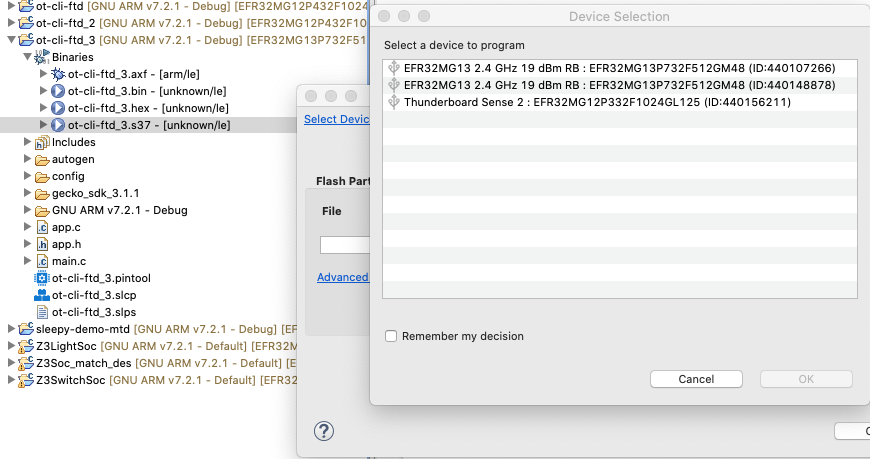Screen dimensions: 870x459
Task: Click the gecko_sdk_3.1.1 folder icon
Action: click(x=42, y=193)
